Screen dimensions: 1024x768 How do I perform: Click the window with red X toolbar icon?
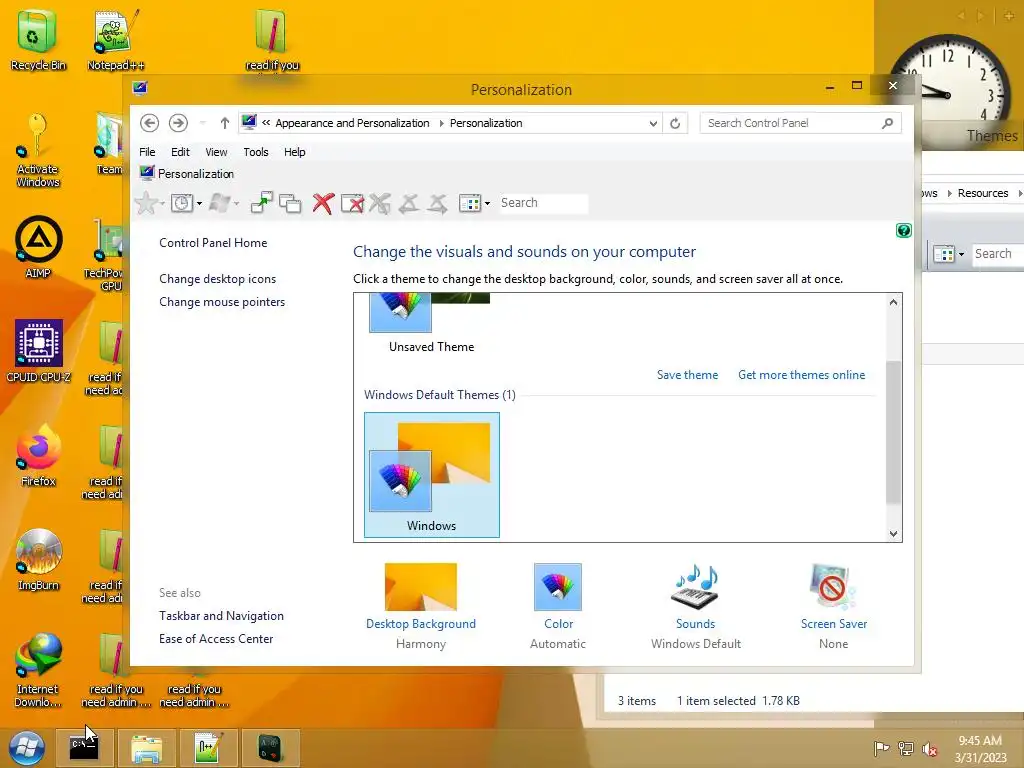pyautogui.click(x=352, y=203)
